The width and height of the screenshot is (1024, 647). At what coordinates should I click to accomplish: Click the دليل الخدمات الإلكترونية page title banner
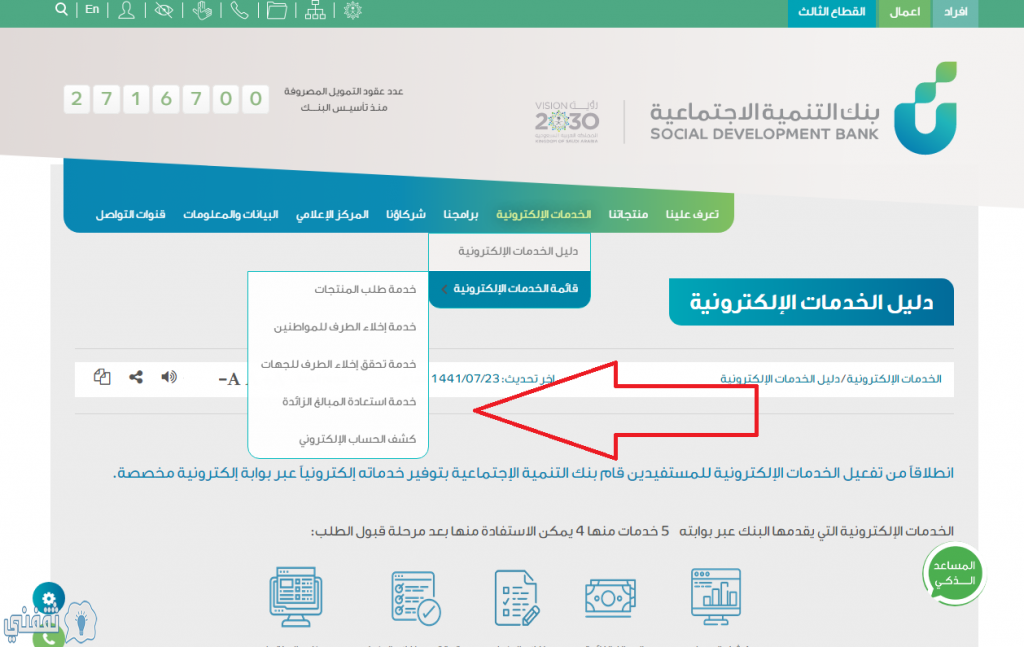pyautogui.click(x=811, y=302)
